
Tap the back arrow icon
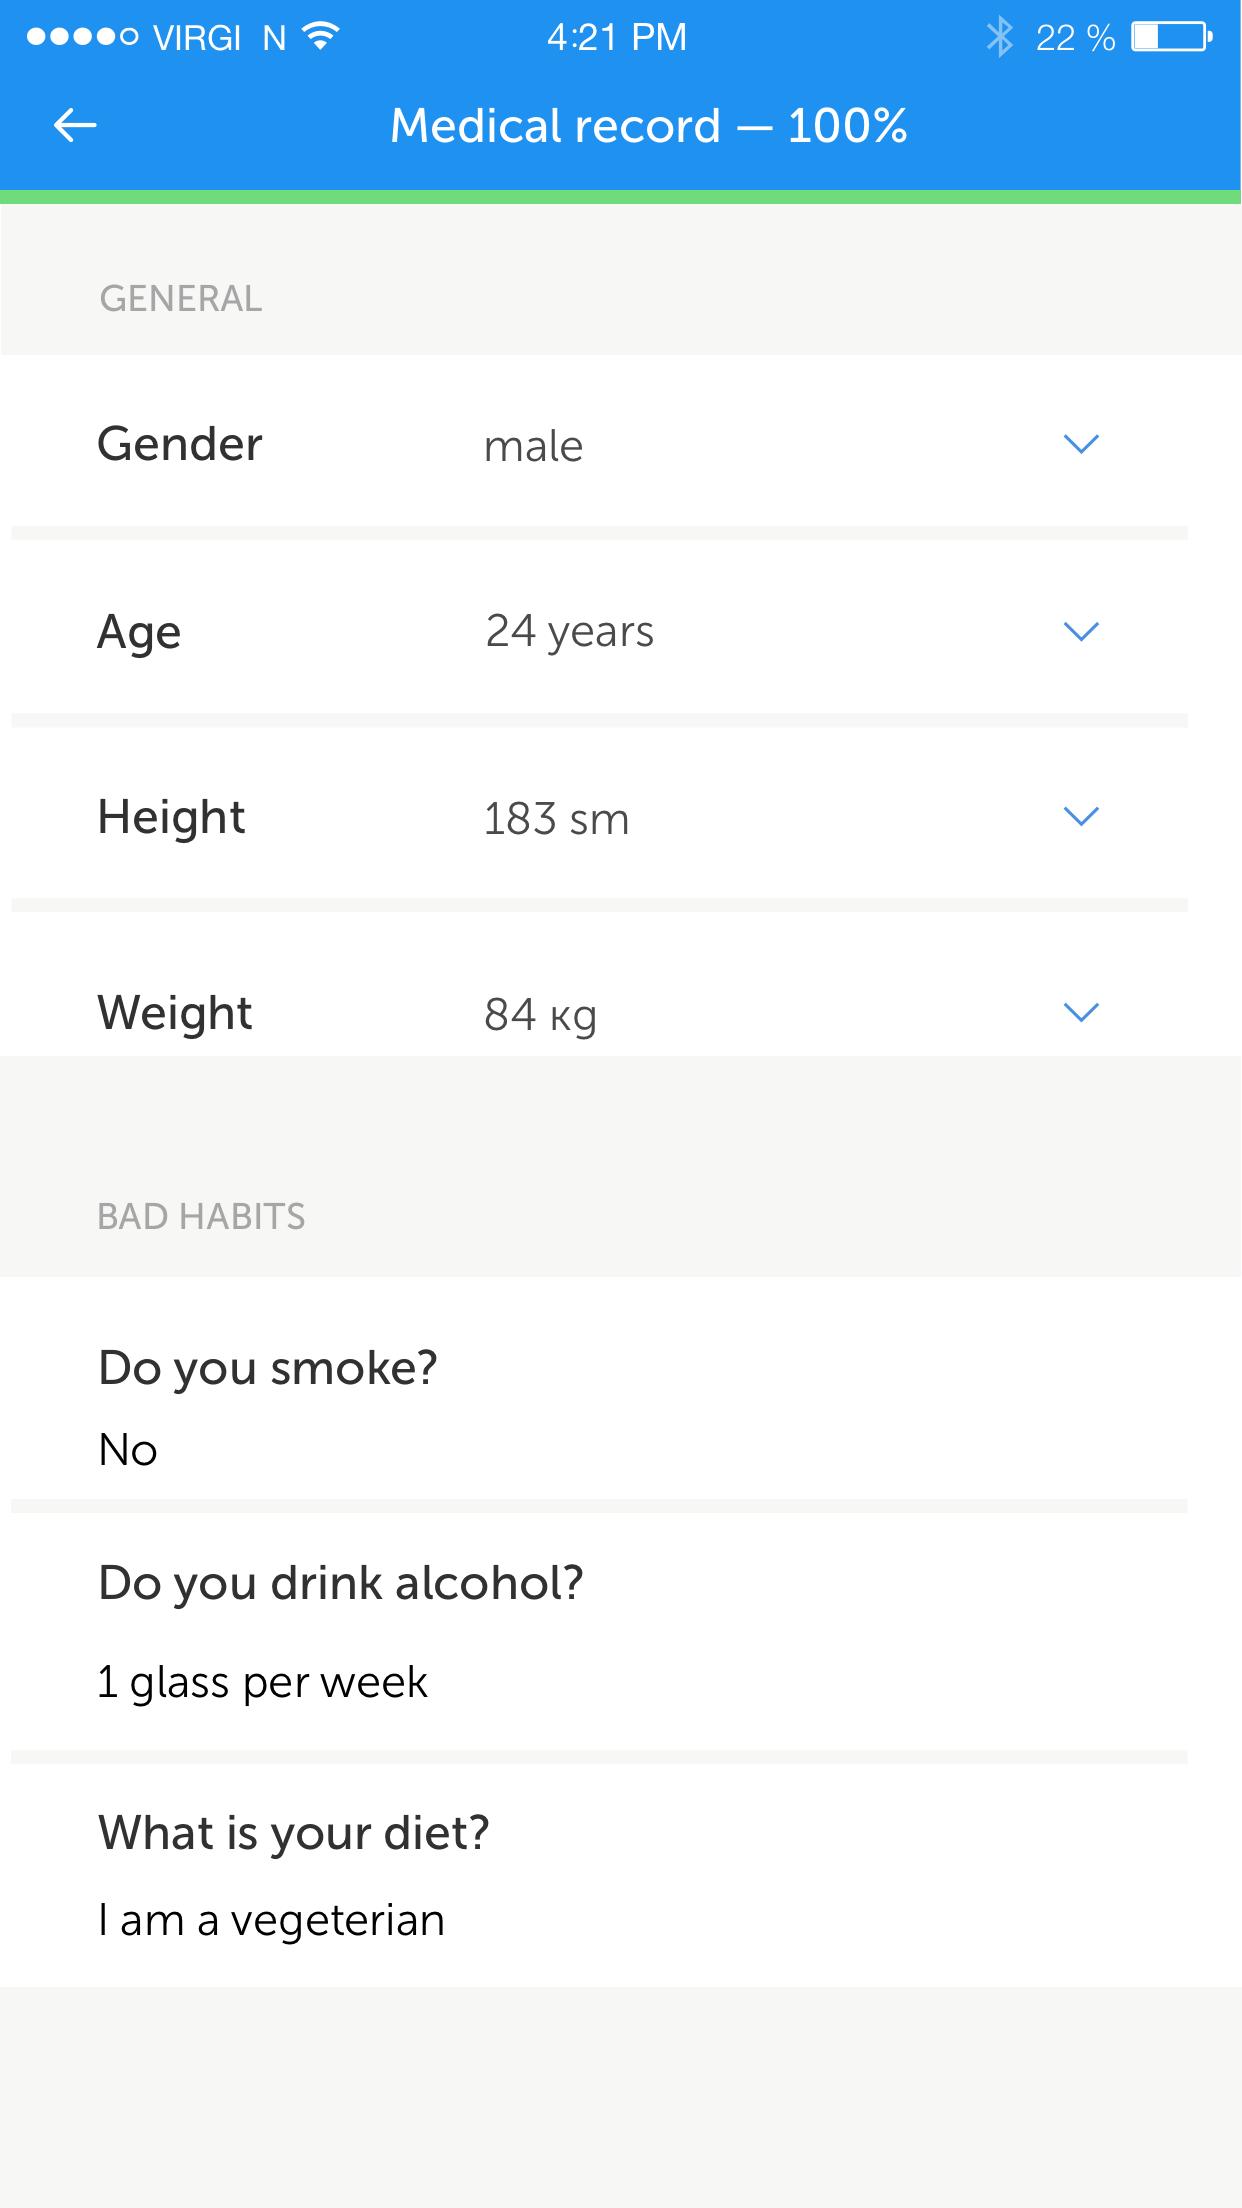click(x=75, y=126)
